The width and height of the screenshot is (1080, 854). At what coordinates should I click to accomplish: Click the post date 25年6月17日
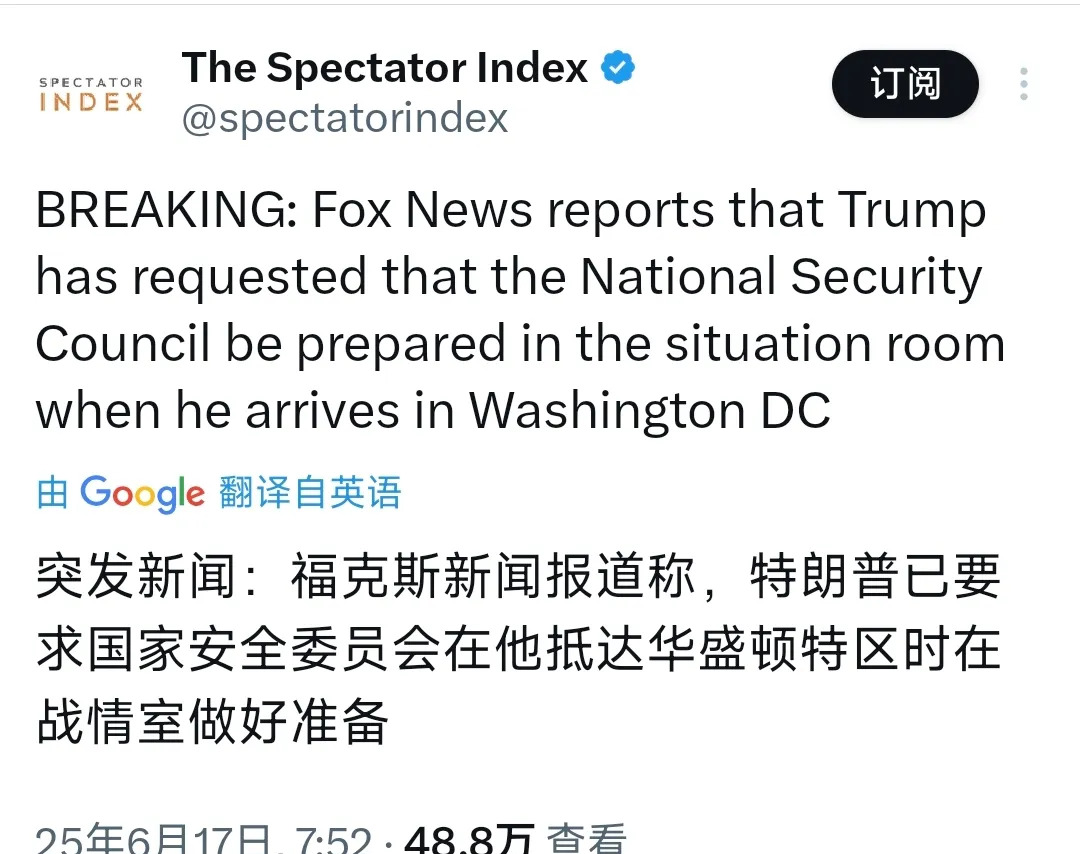click(153, 839)
